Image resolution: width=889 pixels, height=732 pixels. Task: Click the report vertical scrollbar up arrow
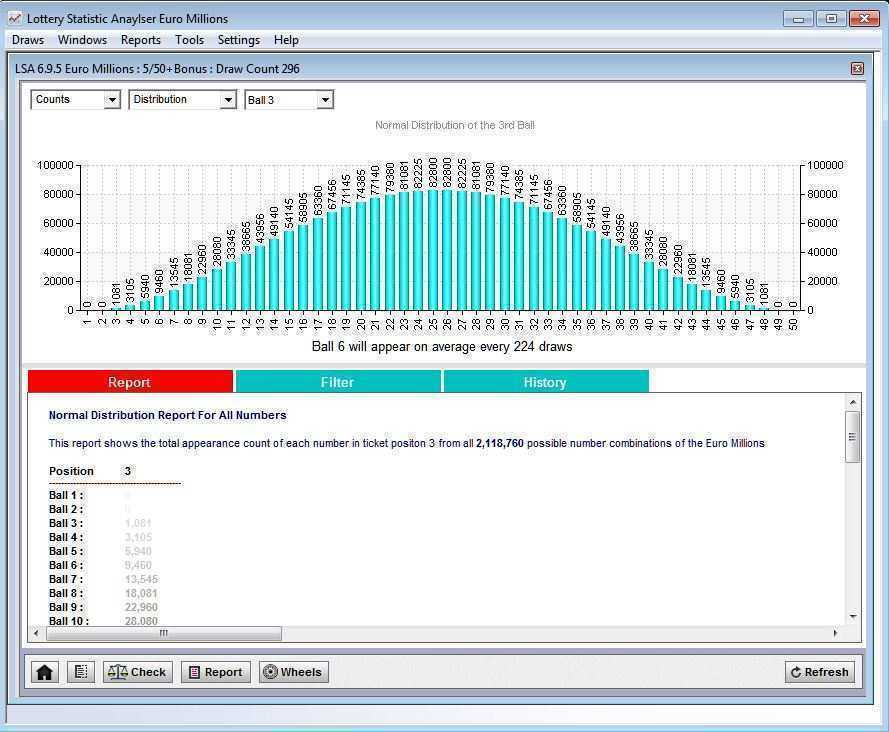point(853,402)
